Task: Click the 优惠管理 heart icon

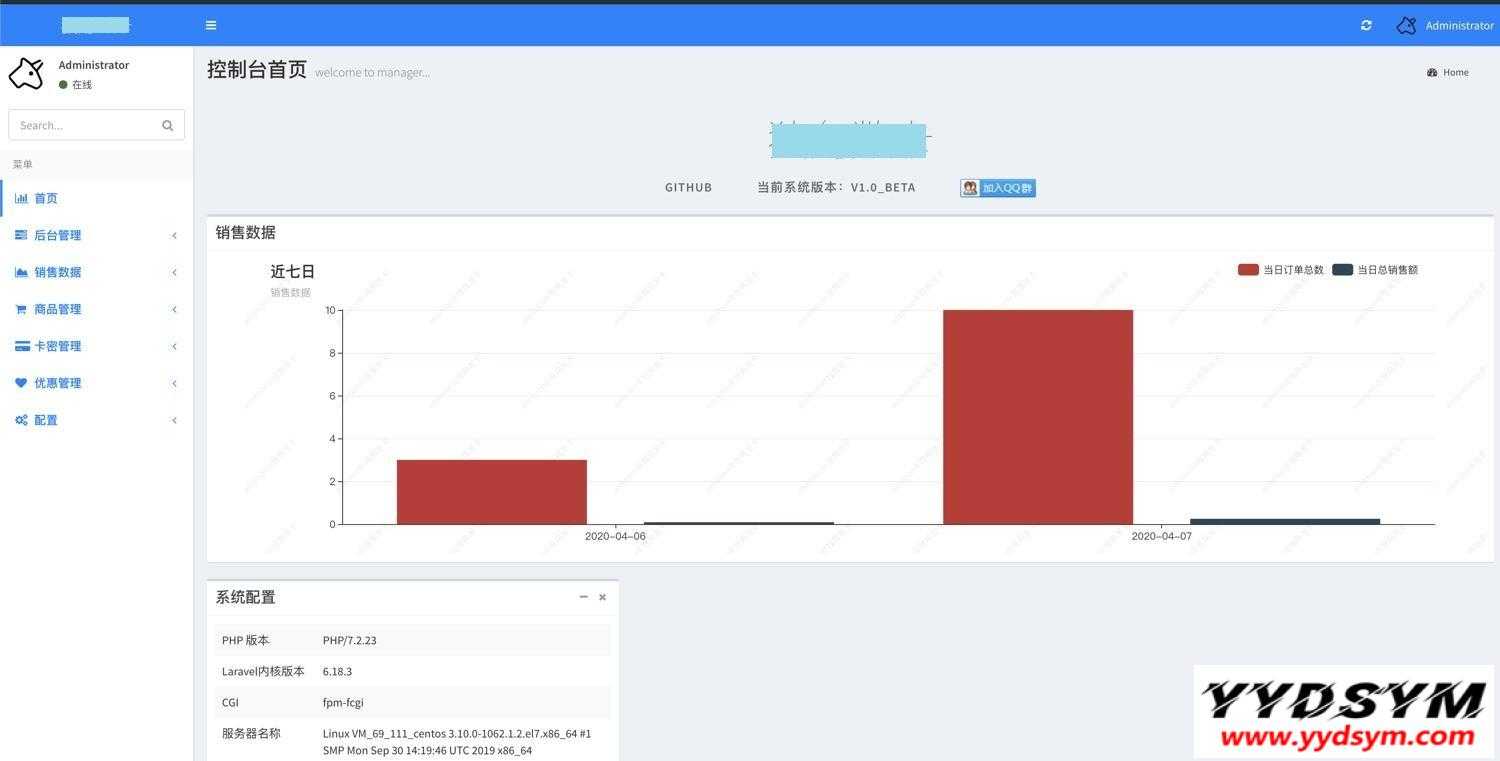Action: click(x=21, y=383)
